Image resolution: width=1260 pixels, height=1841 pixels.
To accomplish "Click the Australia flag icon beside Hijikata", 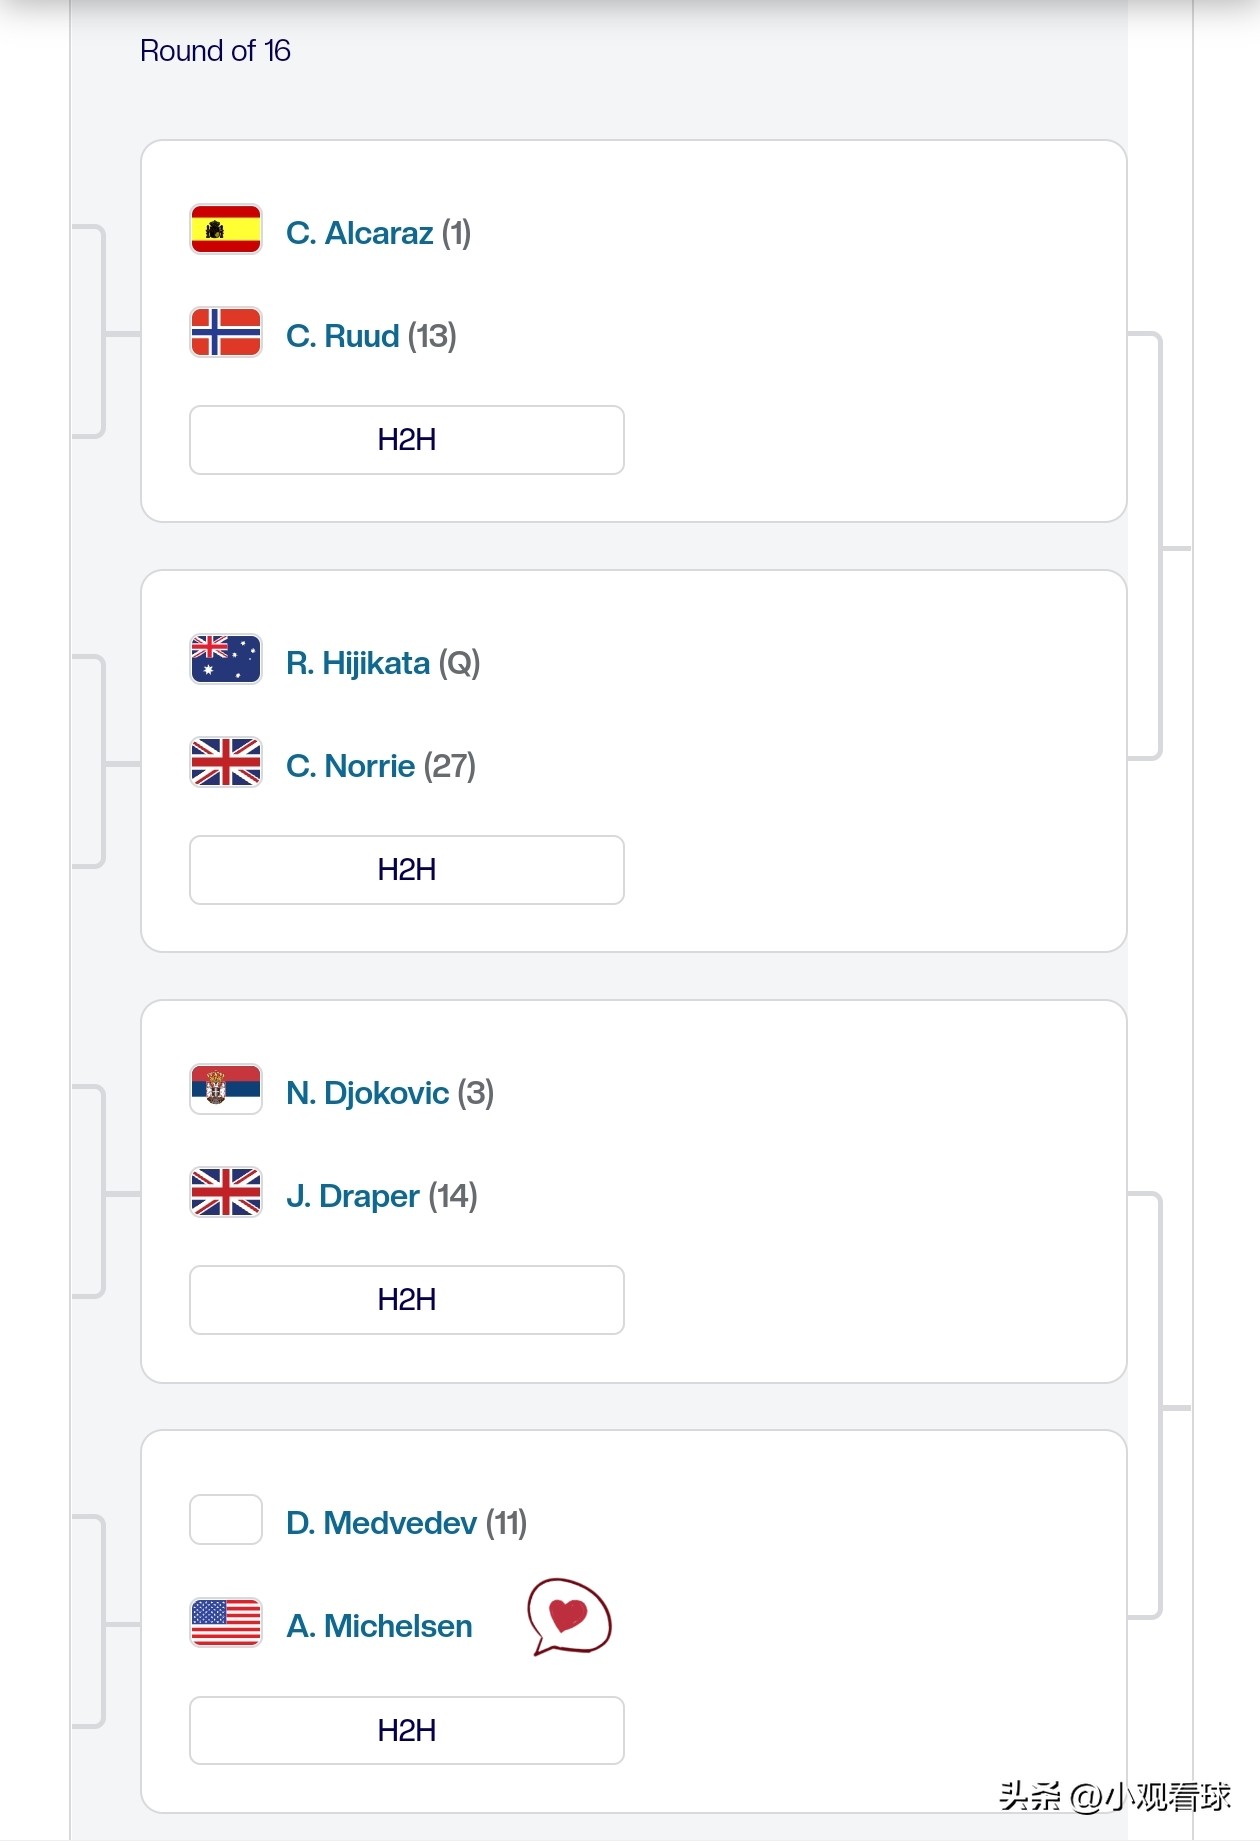I will pyautogui.click(x=226, y=660).
